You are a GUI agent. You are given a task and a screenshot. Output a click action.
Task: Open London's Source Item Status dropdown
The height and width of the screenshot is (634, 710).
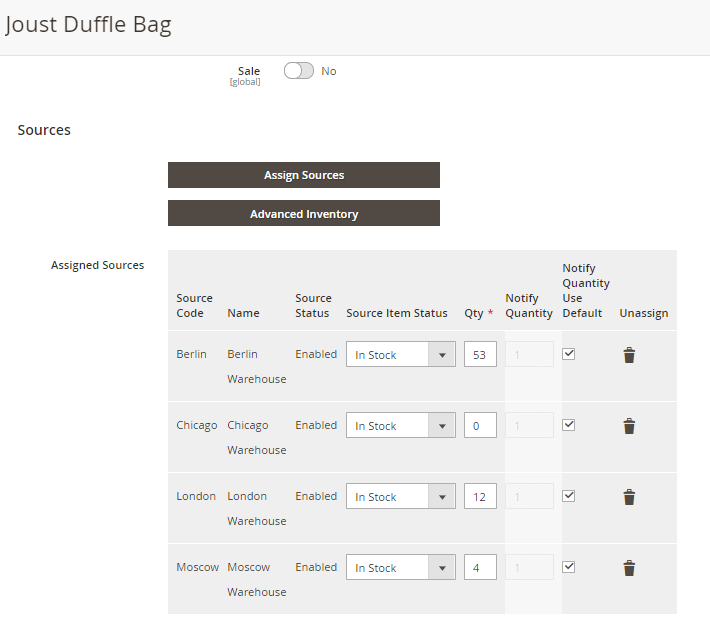click(x=400, y=497)
